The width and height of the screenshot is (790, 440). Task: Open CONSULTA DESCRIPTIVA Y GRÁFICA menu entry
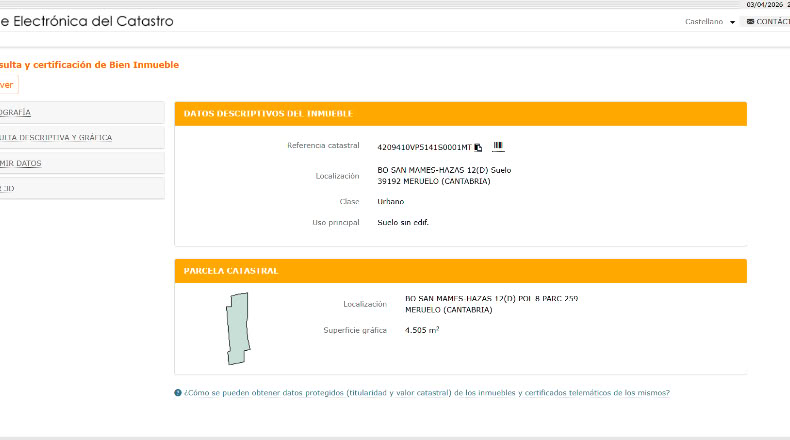(x=82, y=138)
